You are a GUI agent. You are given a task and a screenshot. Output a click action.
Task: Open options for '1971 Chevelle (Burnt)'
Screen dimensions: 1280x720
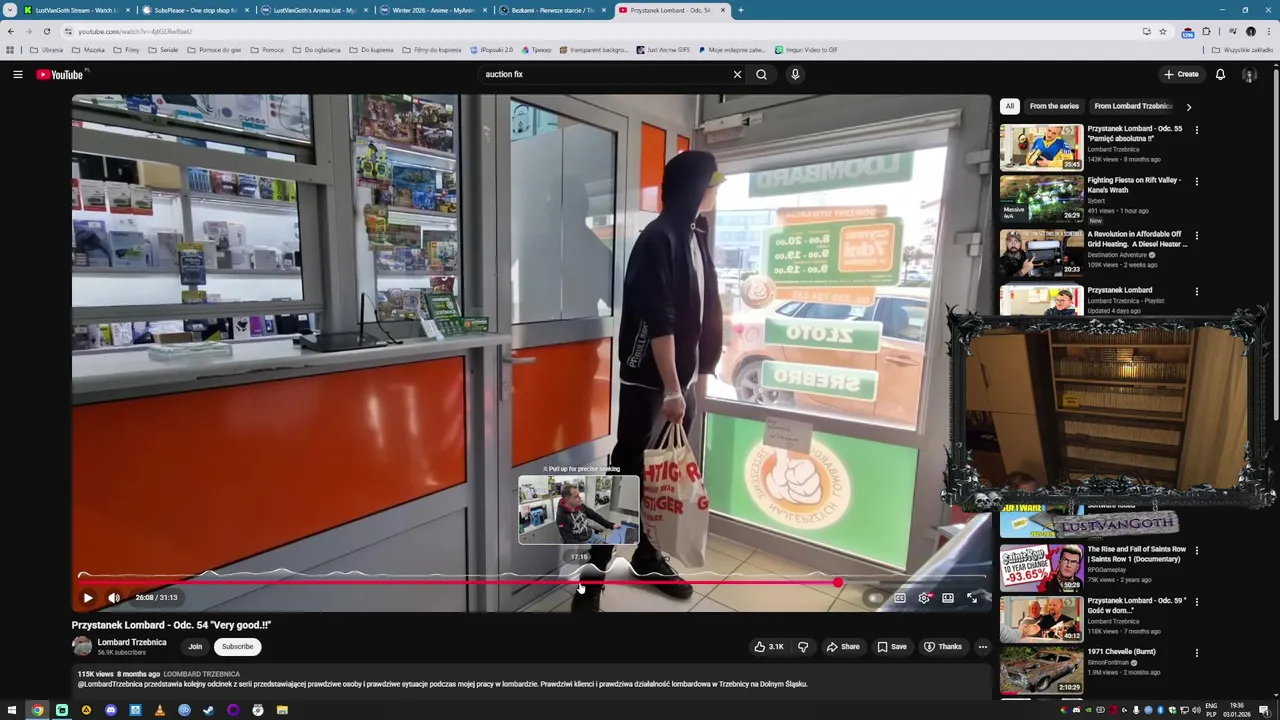tap(1196, 653)
